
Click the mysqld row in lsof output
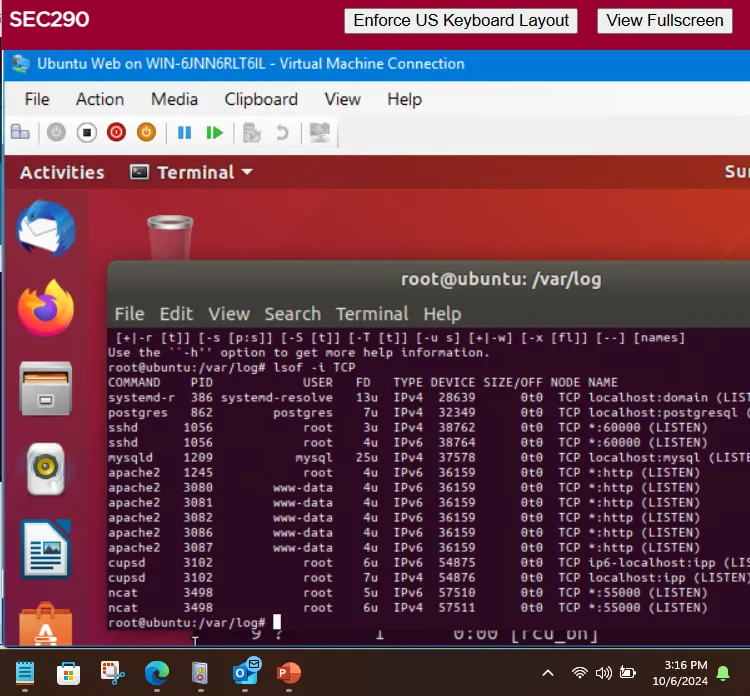(428, 457)
